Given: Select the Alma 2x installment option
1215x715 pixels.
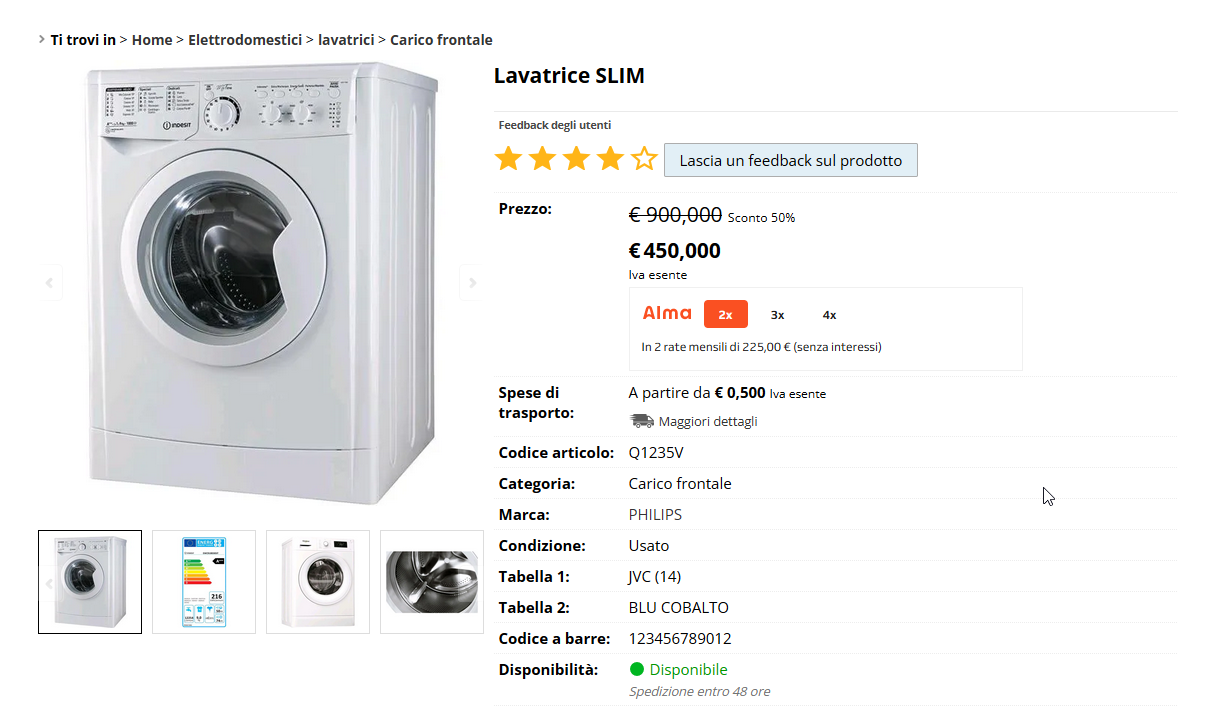Looking at the screenshot, I should (x=726, y=314).
